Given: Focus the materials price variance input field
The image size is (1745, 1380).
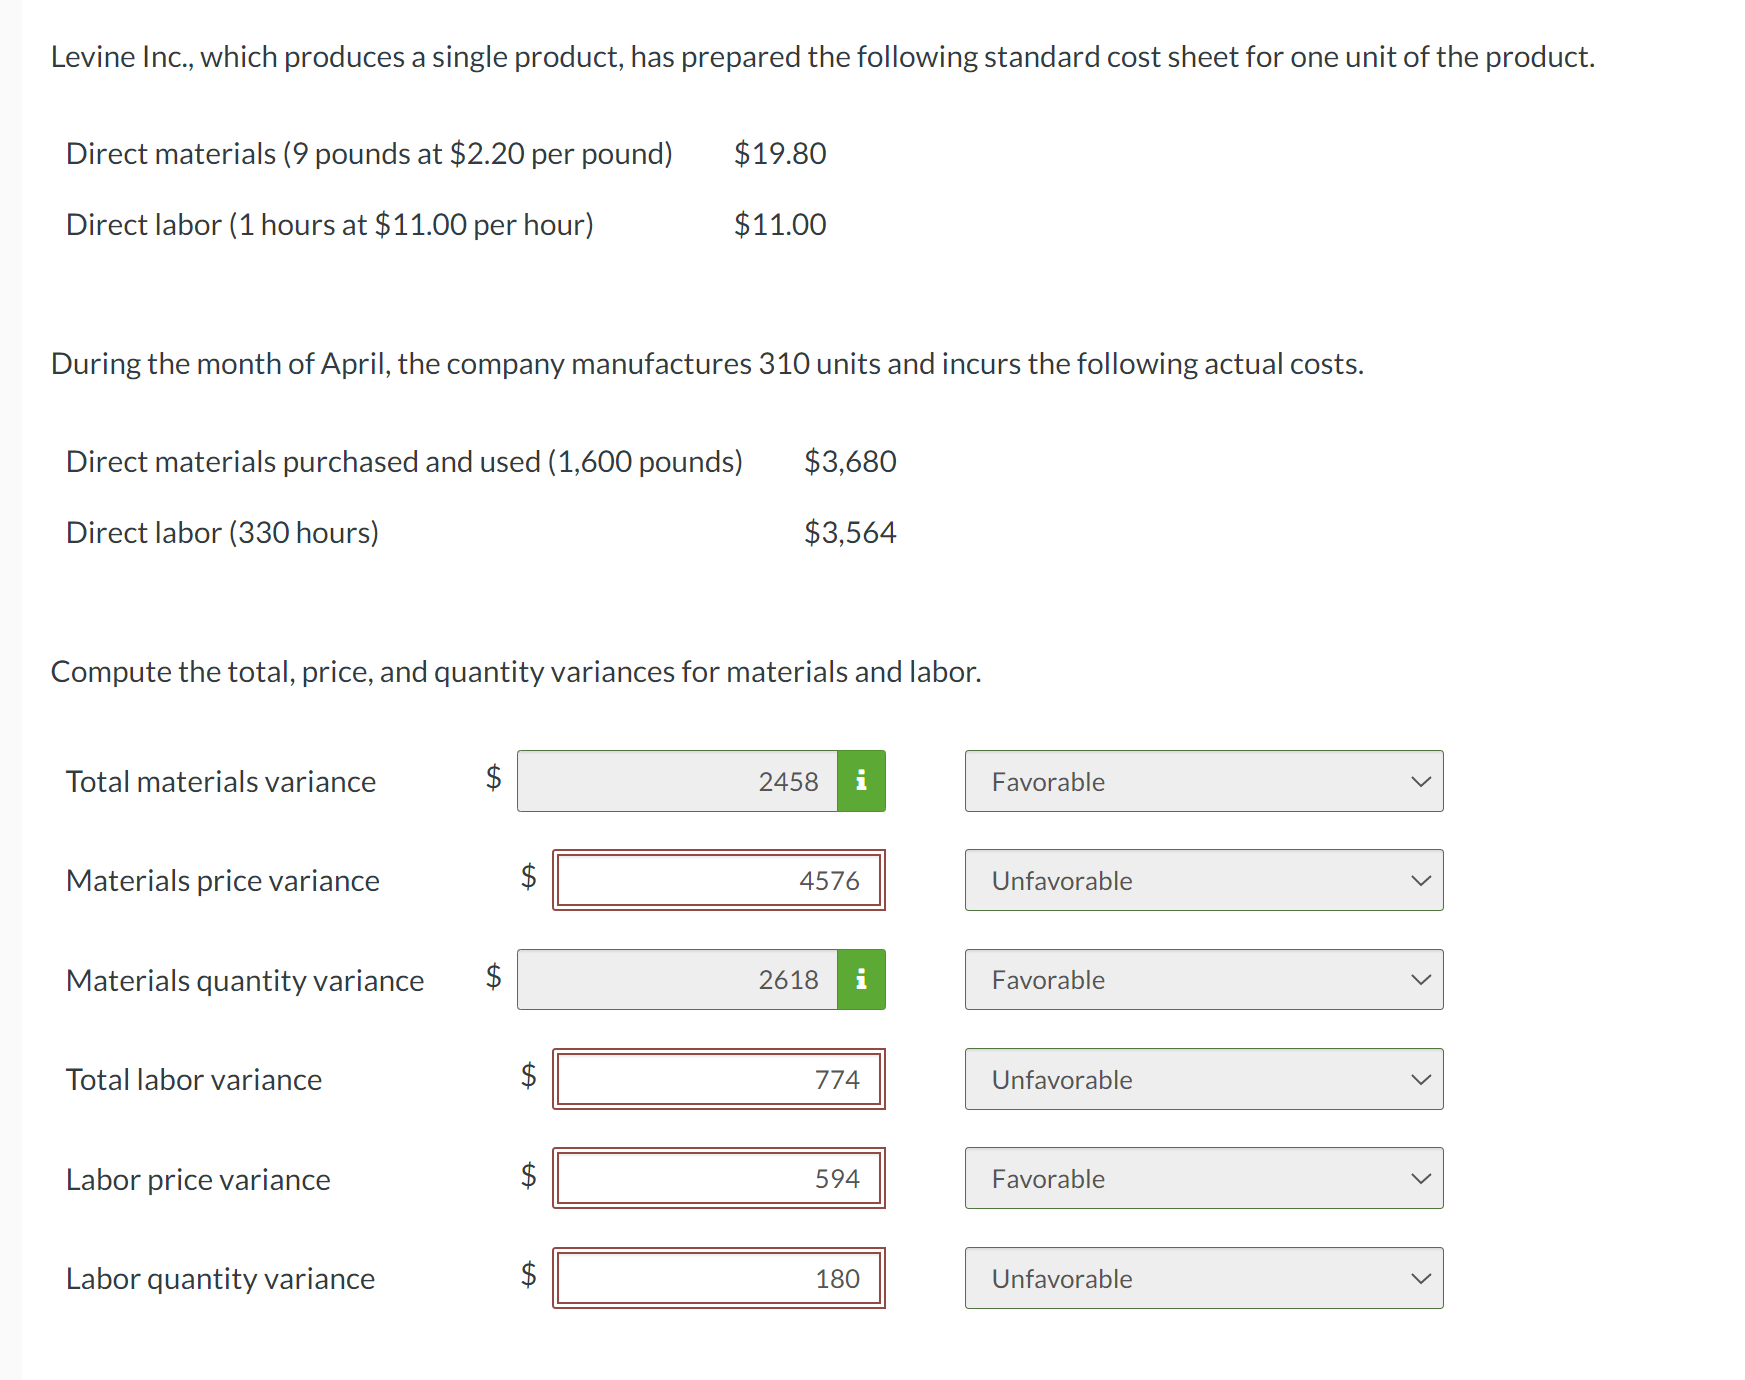Looking at the screenshot, I should [718, 880].
